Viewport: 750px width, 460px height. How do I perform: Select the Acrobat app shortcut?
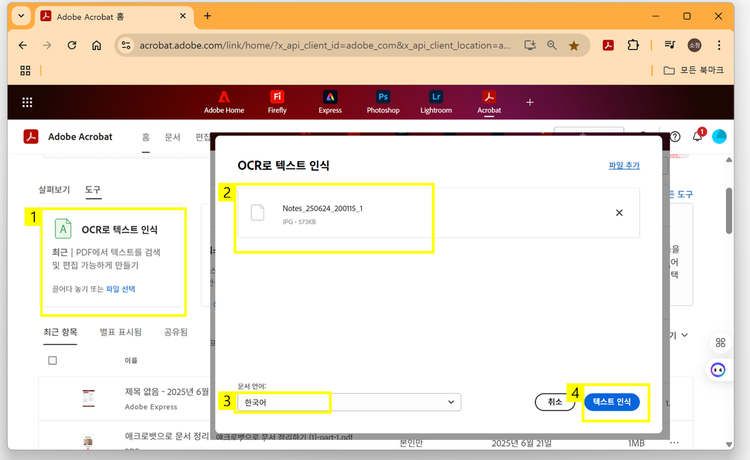pos(489,102)
